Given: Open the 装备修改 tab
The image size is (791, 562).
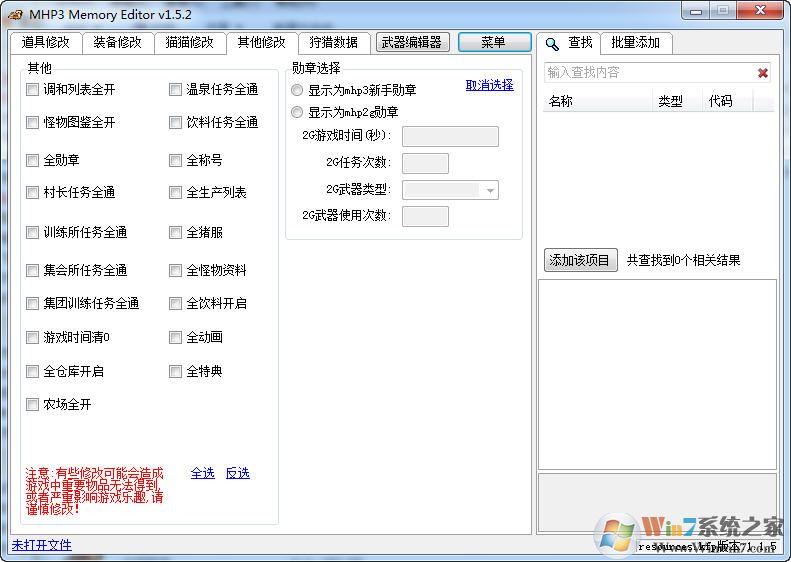Looking at the screenshot, I should point(118,42).
